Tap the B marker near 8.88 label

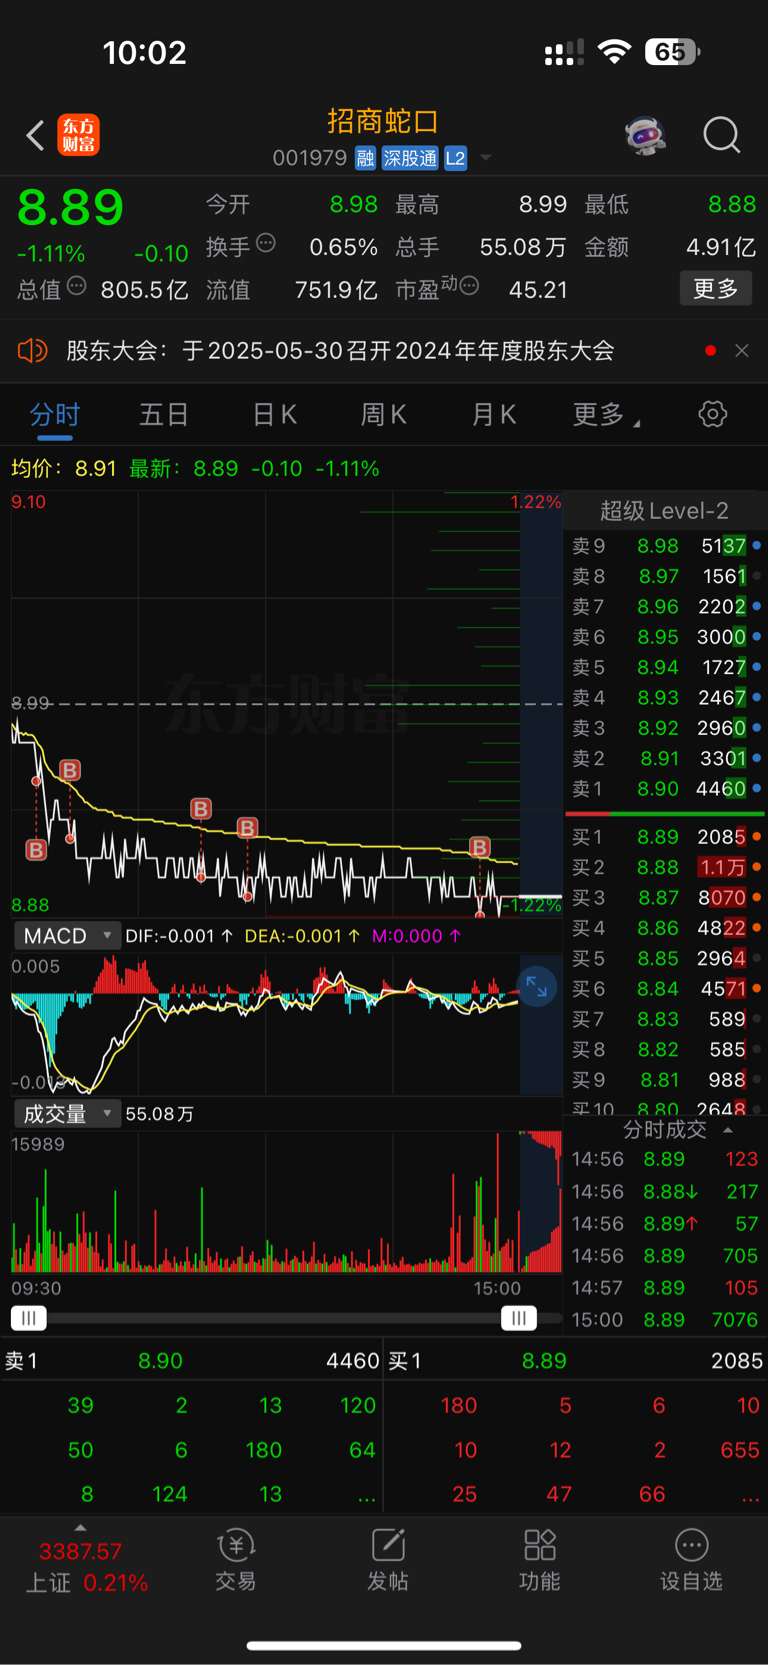(36, 850)
